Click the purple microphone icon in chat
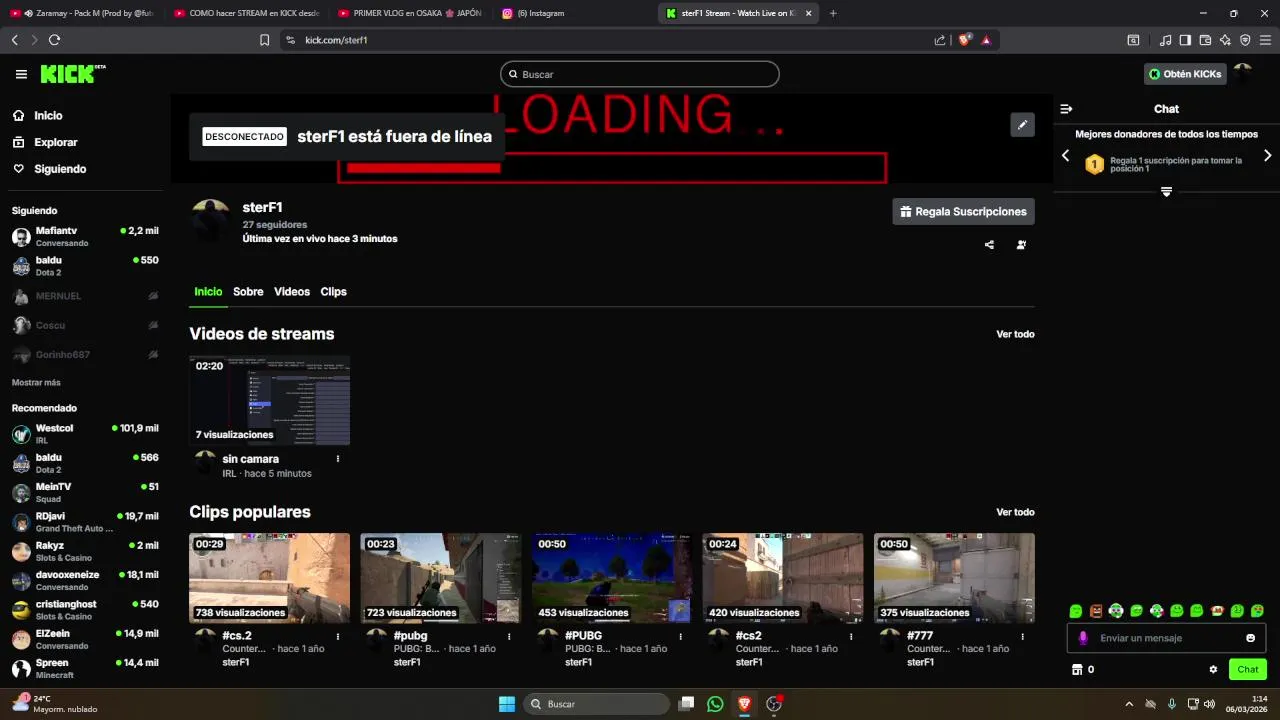Image resolution: width=1280 pixels, height=720 pixels. [x=1083, y=638]
